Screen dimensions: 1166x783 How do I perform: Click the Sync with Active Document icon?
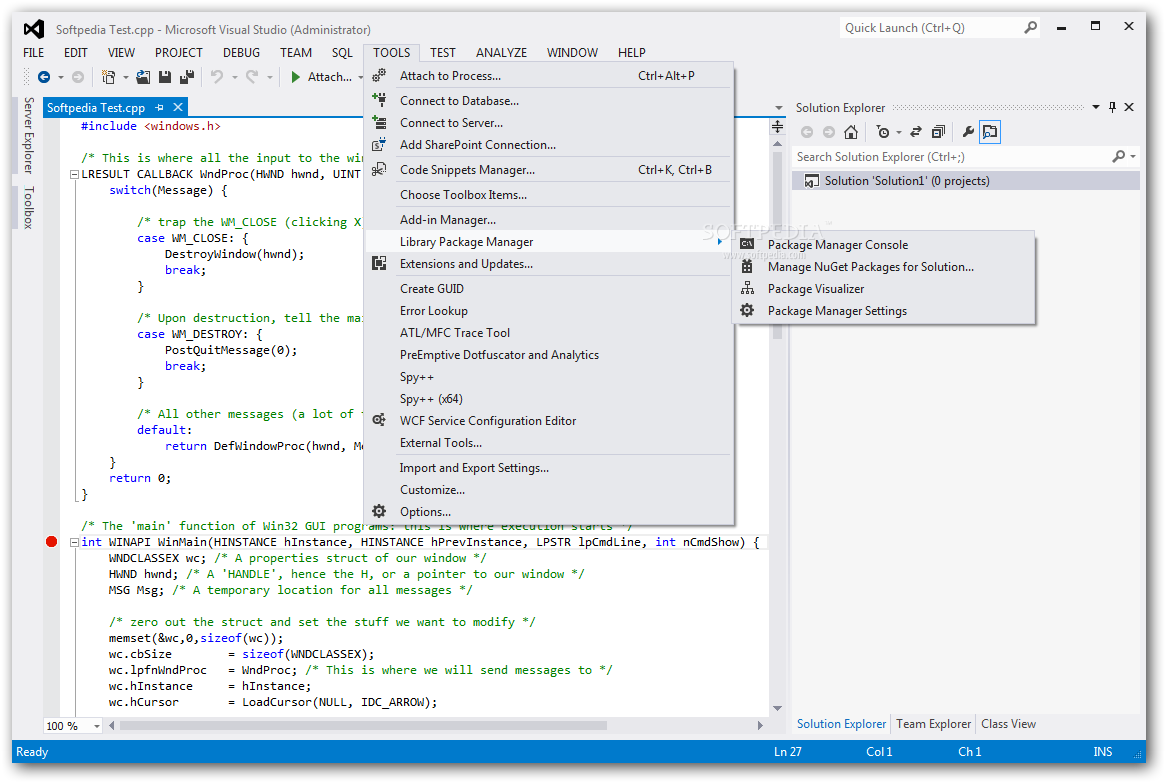[916, 132]
